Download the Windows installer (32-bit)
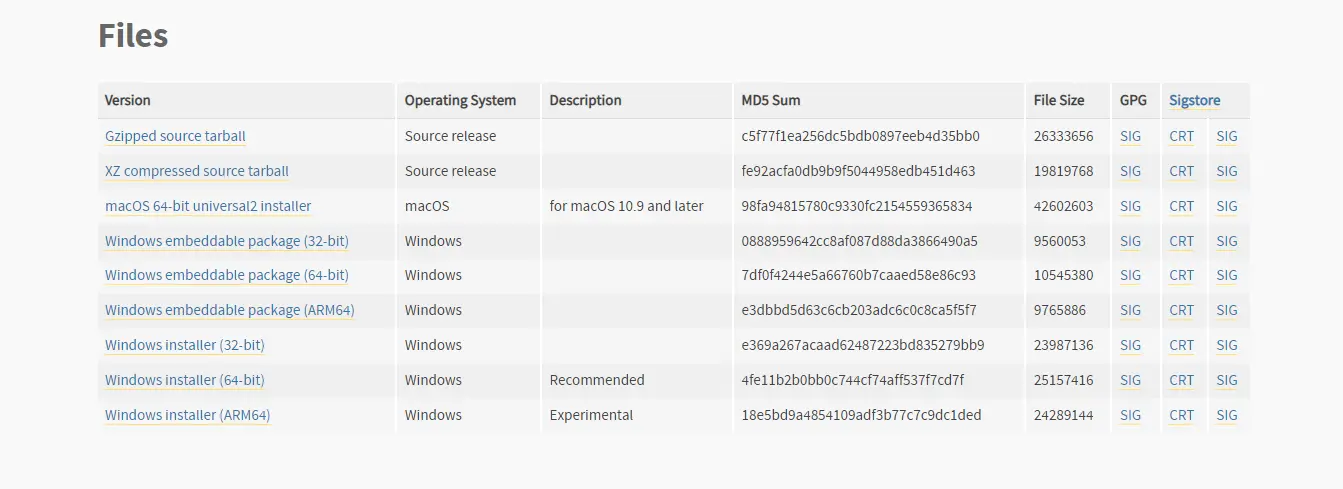The width and height of the screenshot is (1343, 489). click(x=185, y=345)
